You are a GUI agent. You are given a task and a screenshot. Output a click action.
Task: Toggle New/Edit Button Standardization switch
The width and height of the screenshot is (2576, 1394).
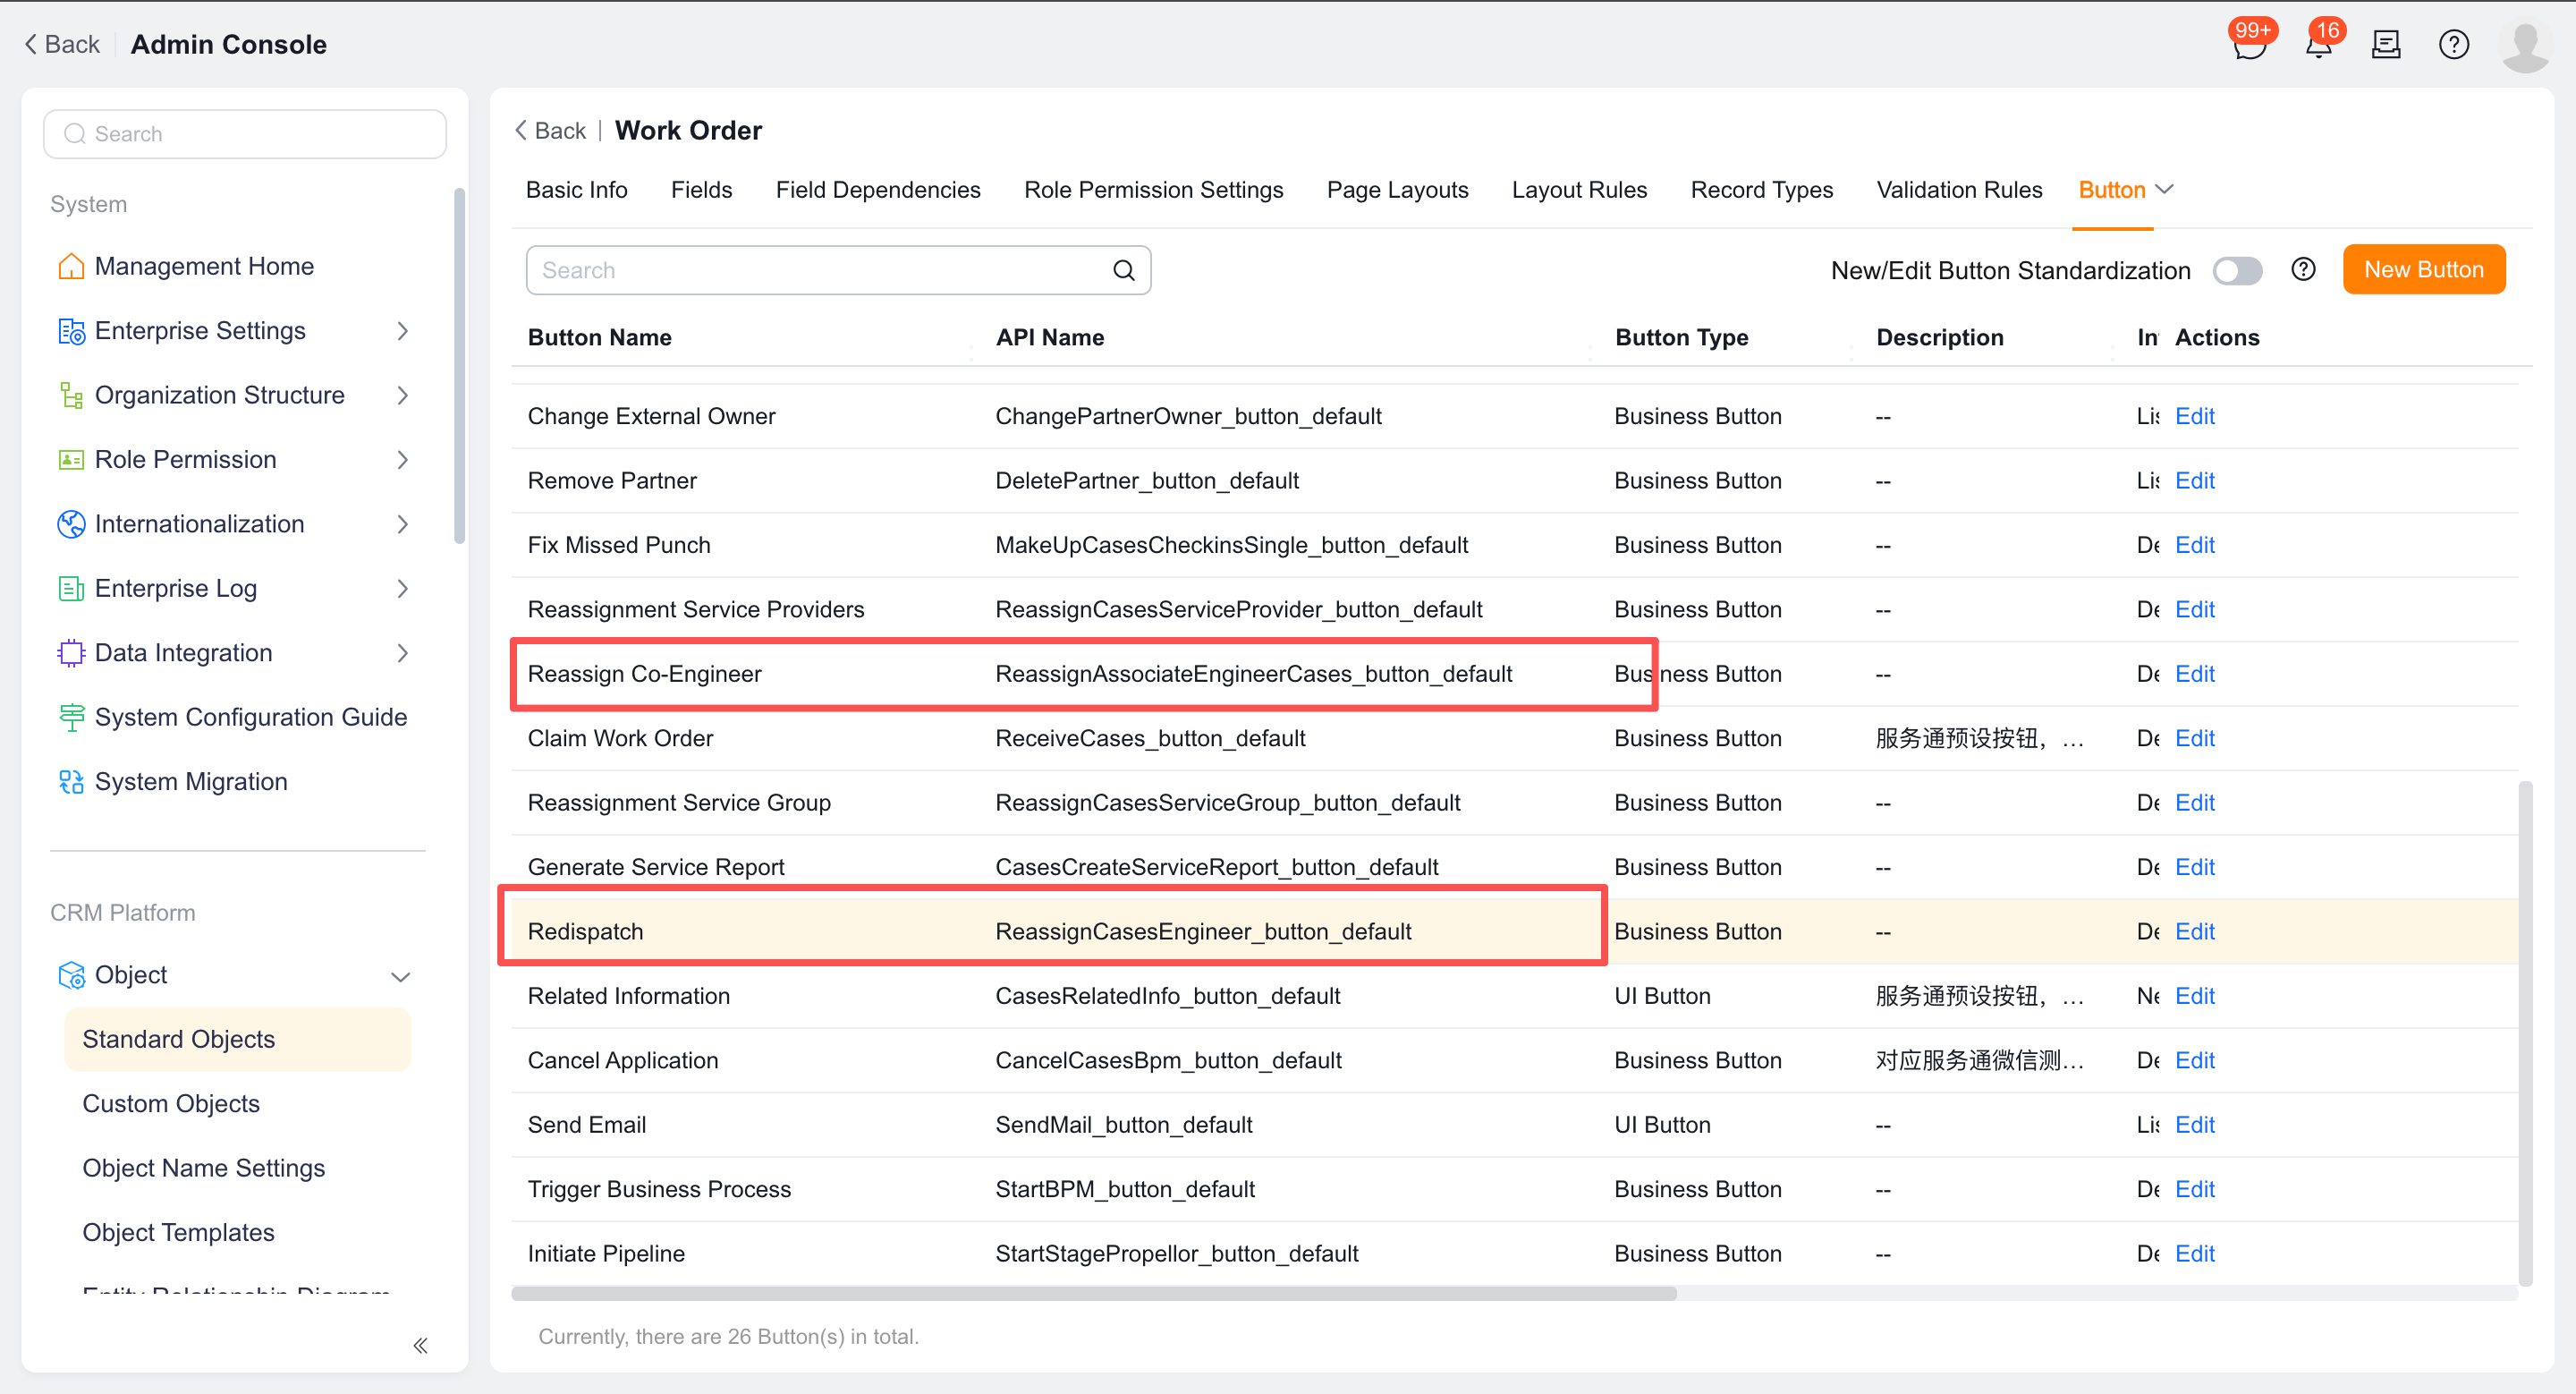[2237, 270]
